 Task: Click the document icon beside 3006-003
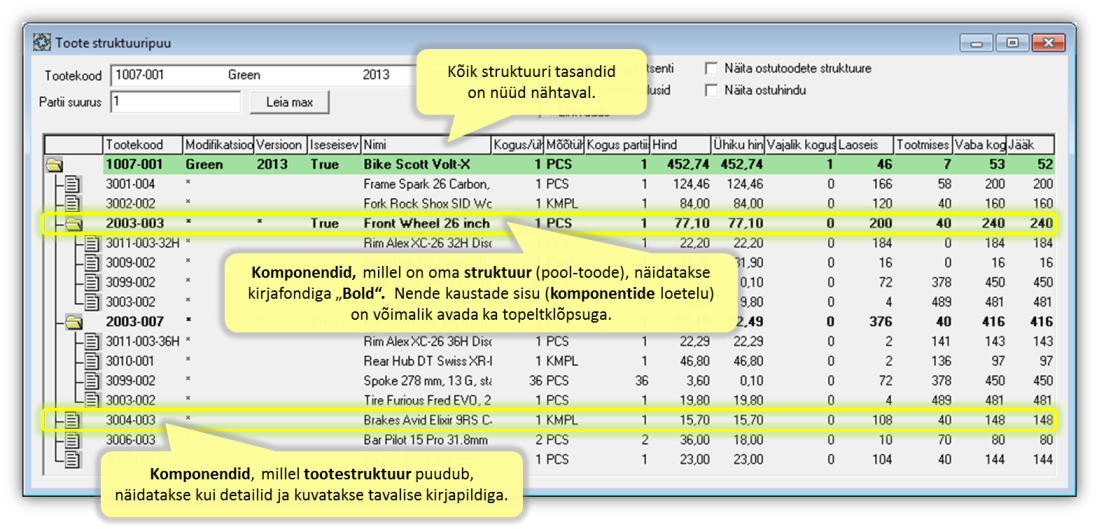(74, 440)
